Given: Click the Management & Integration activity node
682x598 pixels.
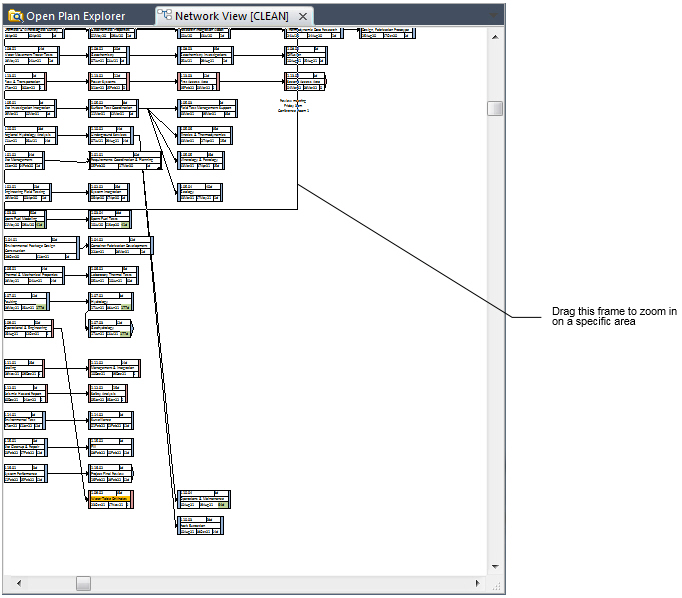Looking at the screenshot, I should (112, 368).
